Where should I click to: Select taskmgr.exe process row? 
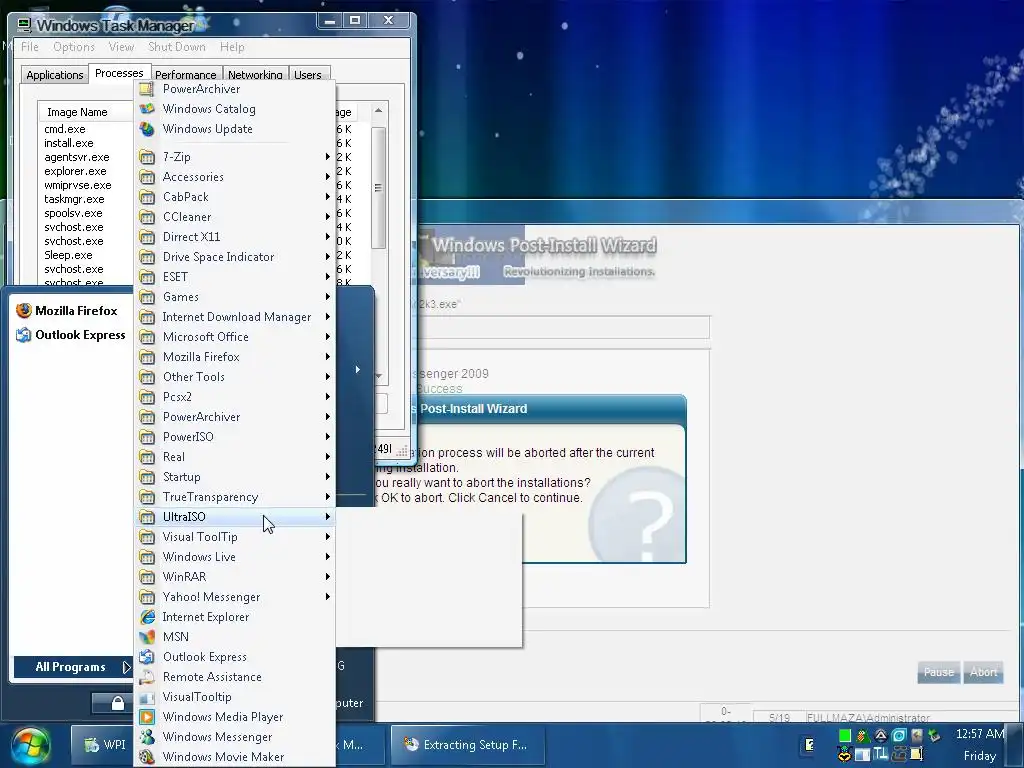tap(74, 199)
